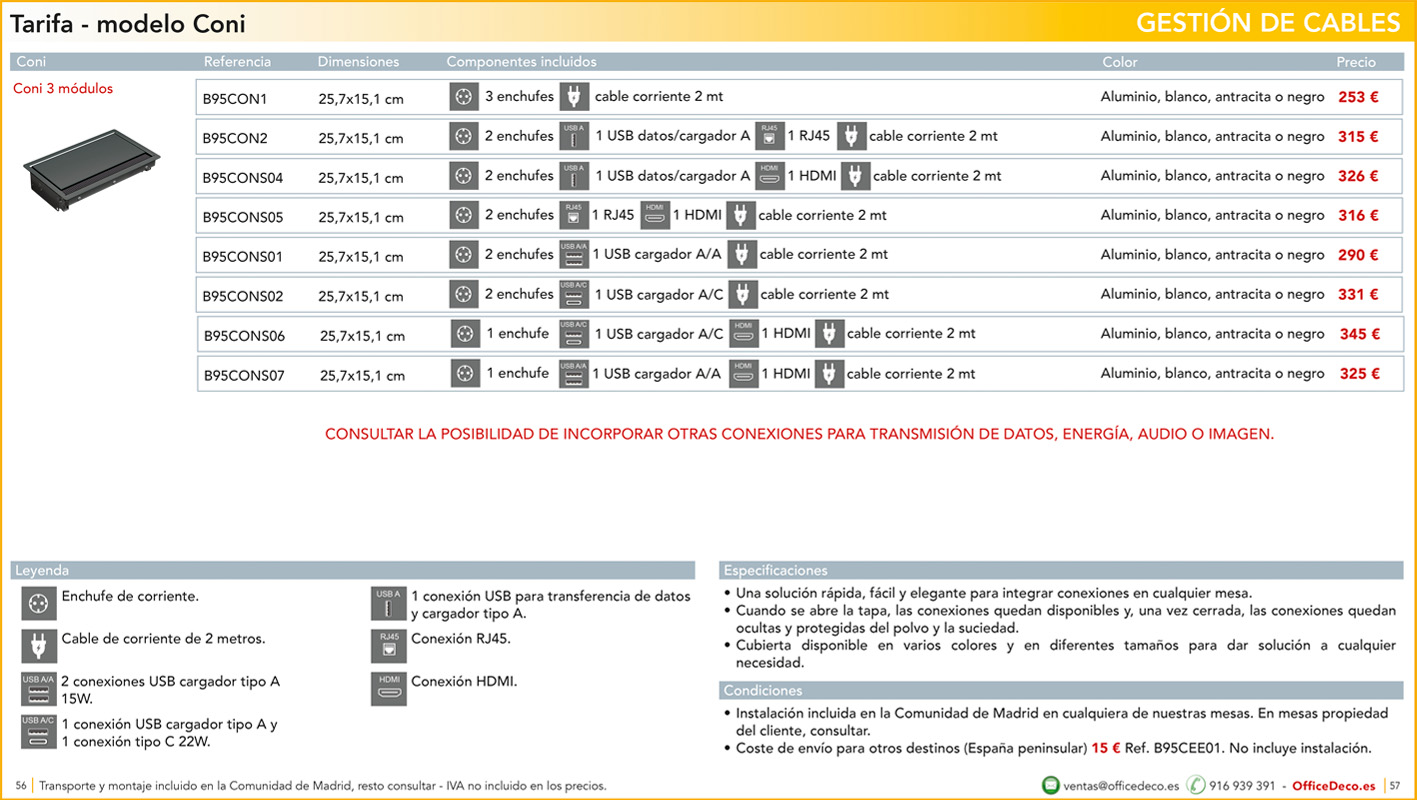Click the 15 € shipping cost text
This screenshot has width=1417, height=800.
tap(1104, 748)
